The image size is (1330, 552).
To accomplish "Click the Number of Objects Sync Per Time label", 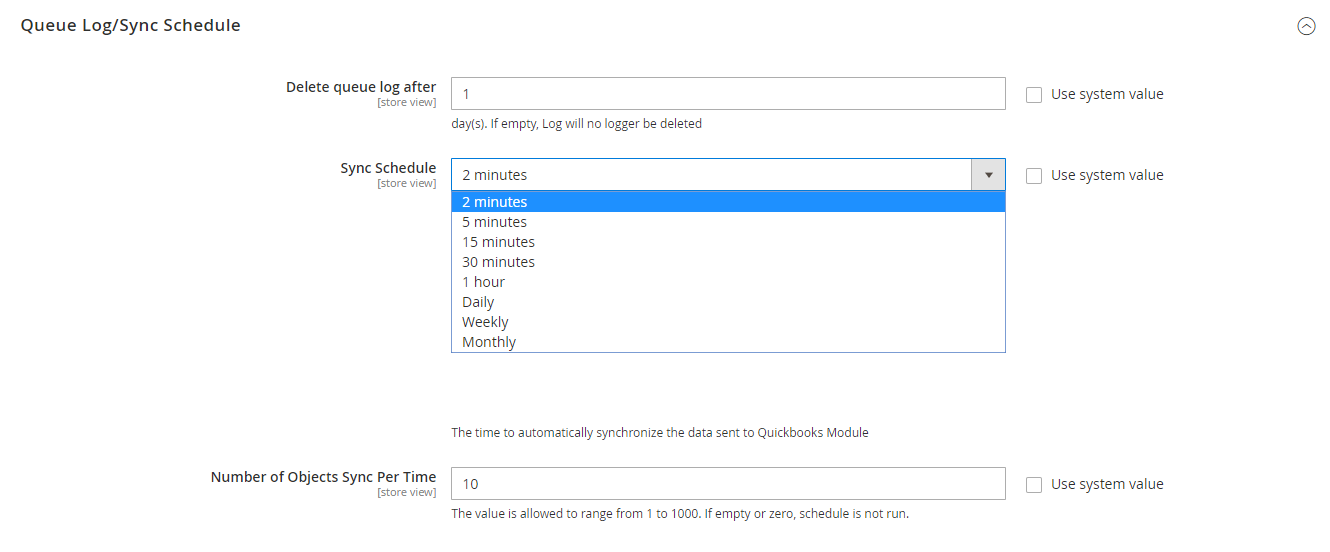I will [323, 477].
